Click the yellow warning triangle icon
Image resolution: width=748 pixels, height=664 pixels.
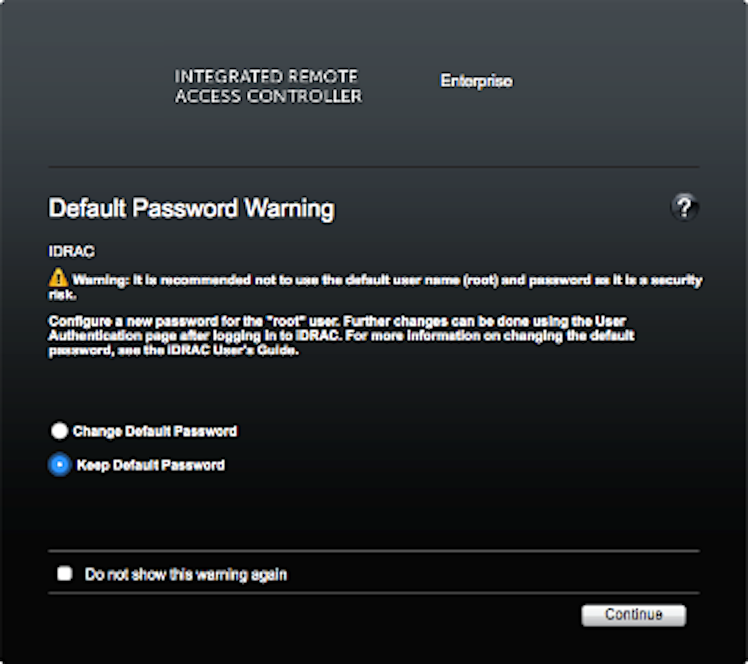pyautogui.click(x=58, y=281)
